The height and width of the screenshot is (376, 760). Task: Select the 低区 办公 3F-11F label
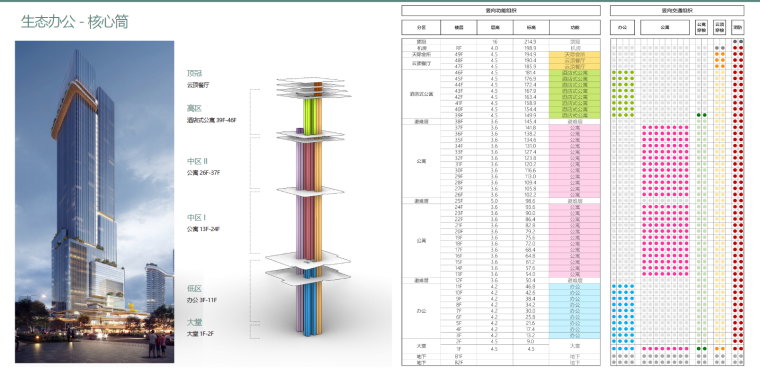[x=202, y=294]
